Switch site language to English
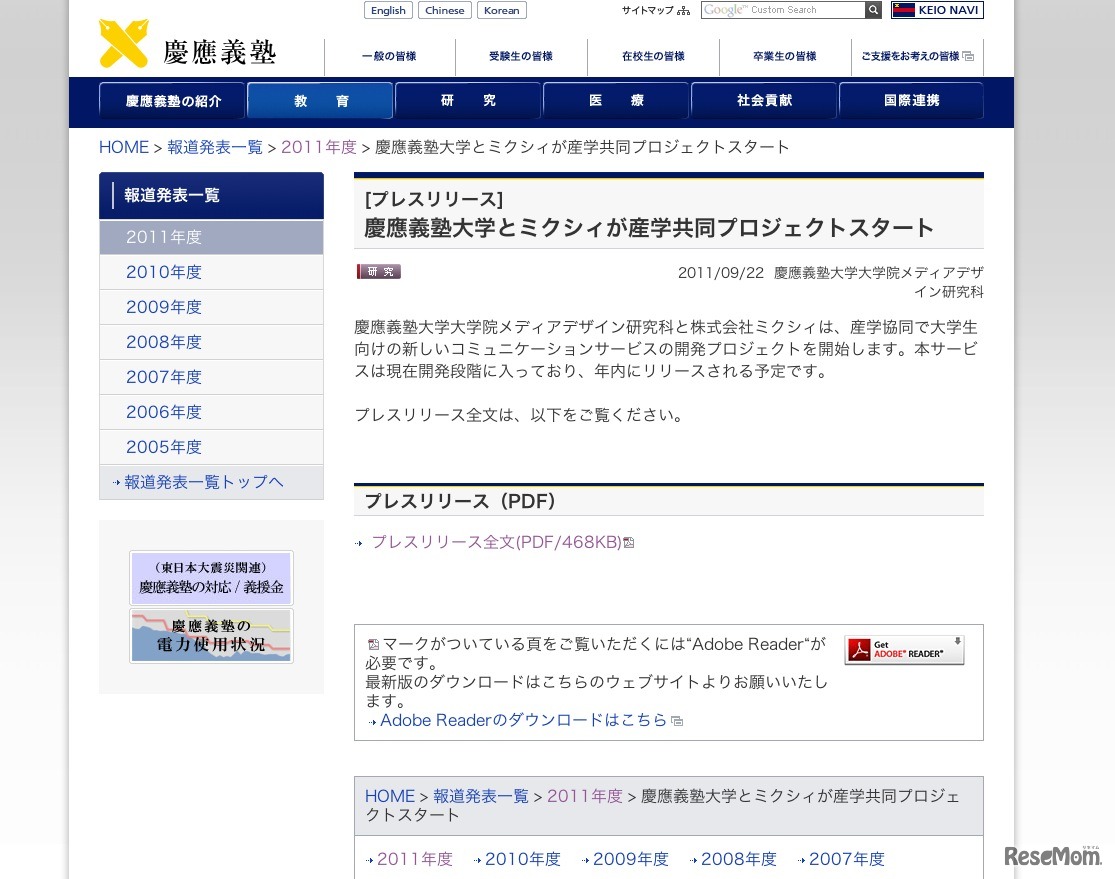Screen dimensions: 1115x879 388,10
